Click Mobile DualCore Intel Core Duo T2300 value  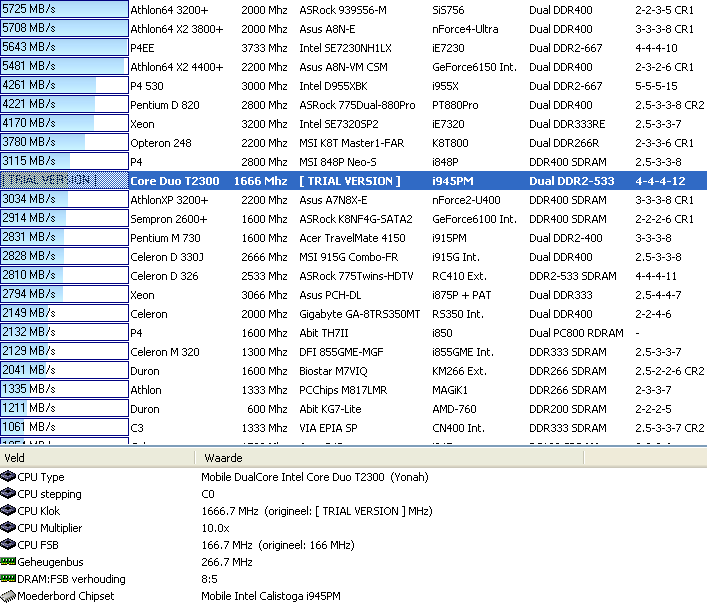coord(315,477)
